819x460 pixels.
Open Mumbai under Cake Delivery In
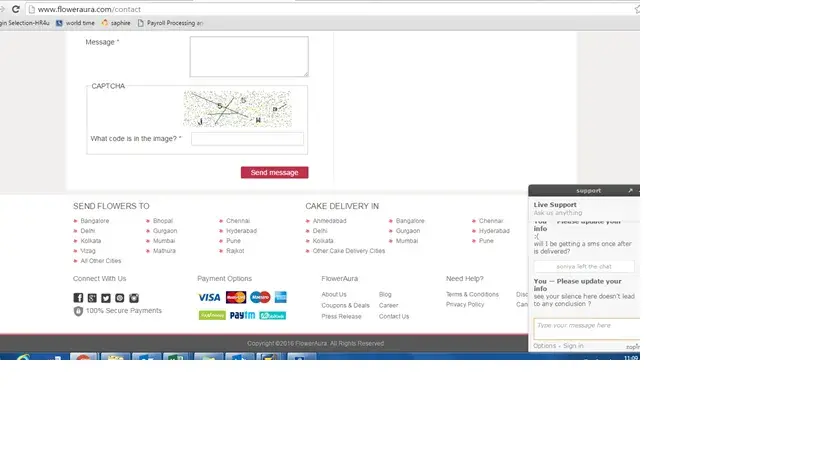[407, 241]
